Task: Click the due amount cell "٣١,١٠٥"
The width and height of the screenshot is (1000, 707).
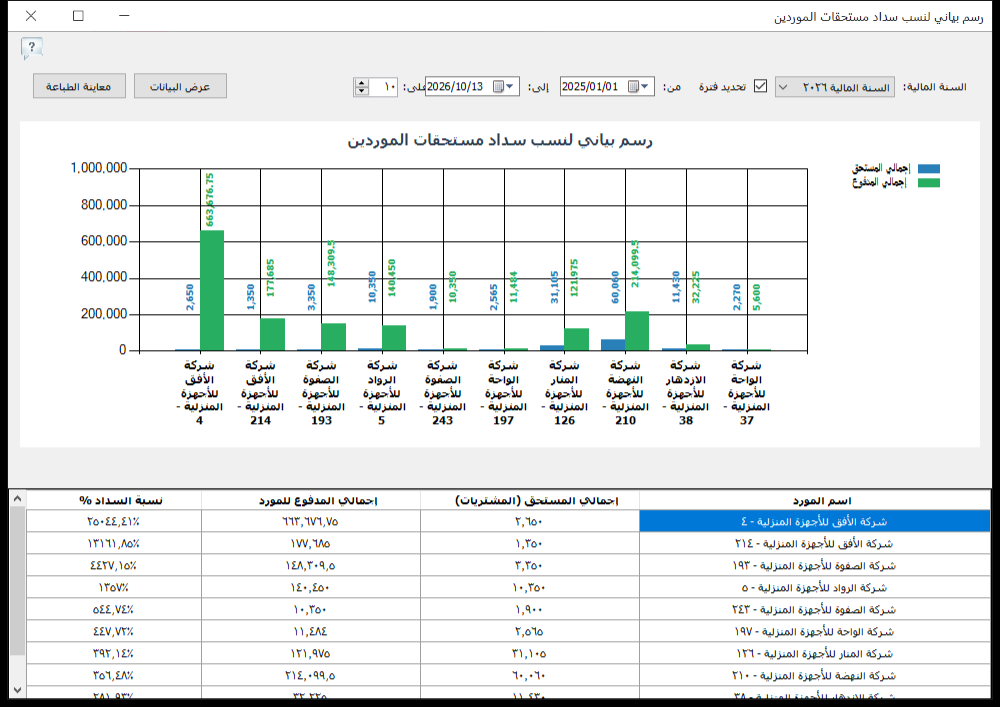Action: point(529,653)
